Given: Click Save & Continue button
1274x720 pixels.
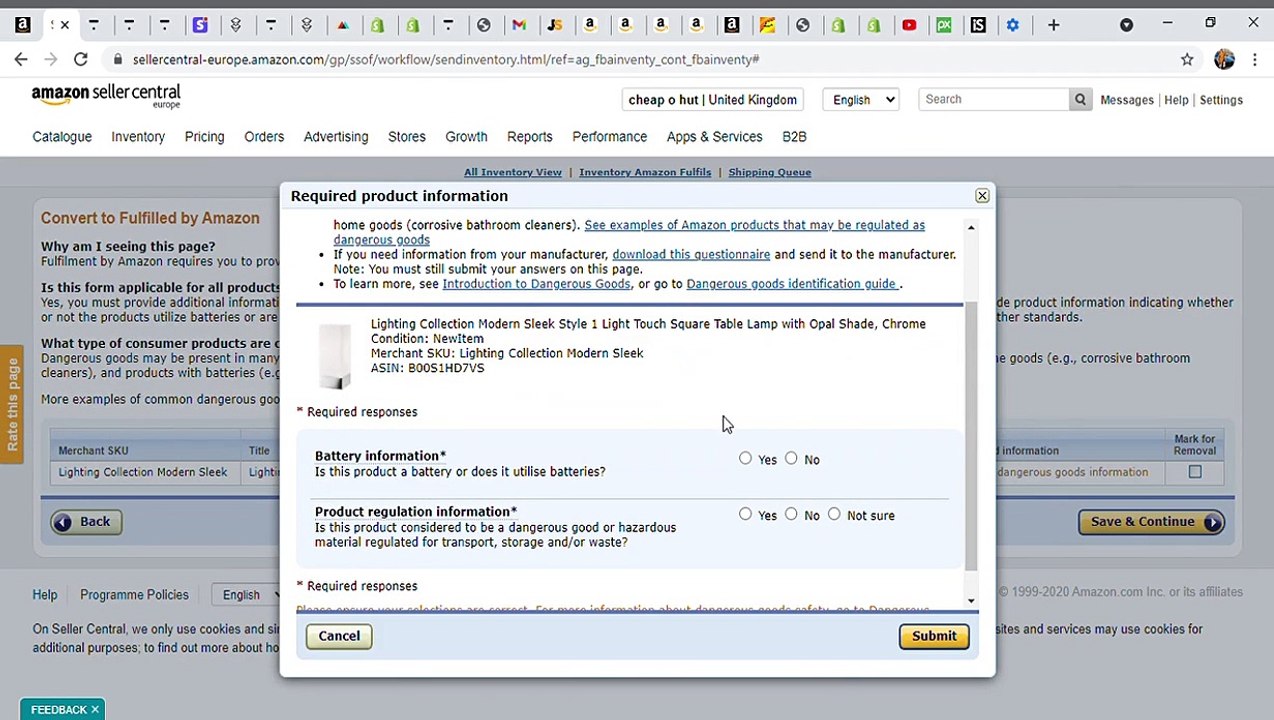Looking at the screenshot, I should tap(1151, 522).
